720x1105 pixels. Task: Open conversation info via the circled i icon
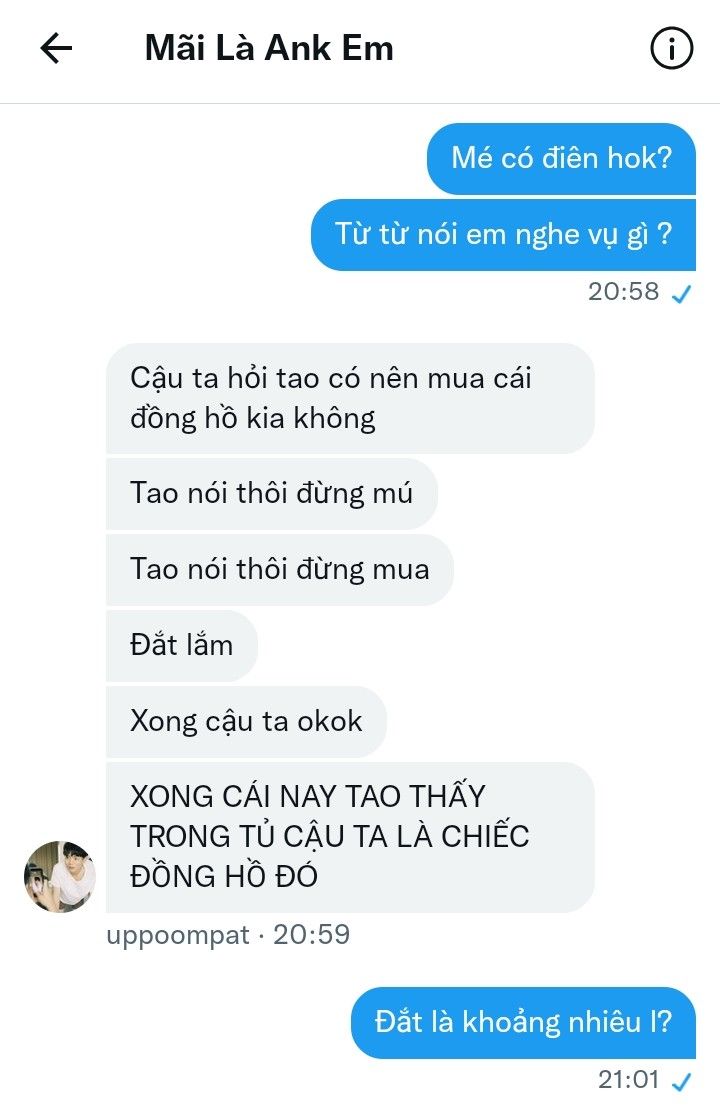pyautogui.click(x=671, y=49)
